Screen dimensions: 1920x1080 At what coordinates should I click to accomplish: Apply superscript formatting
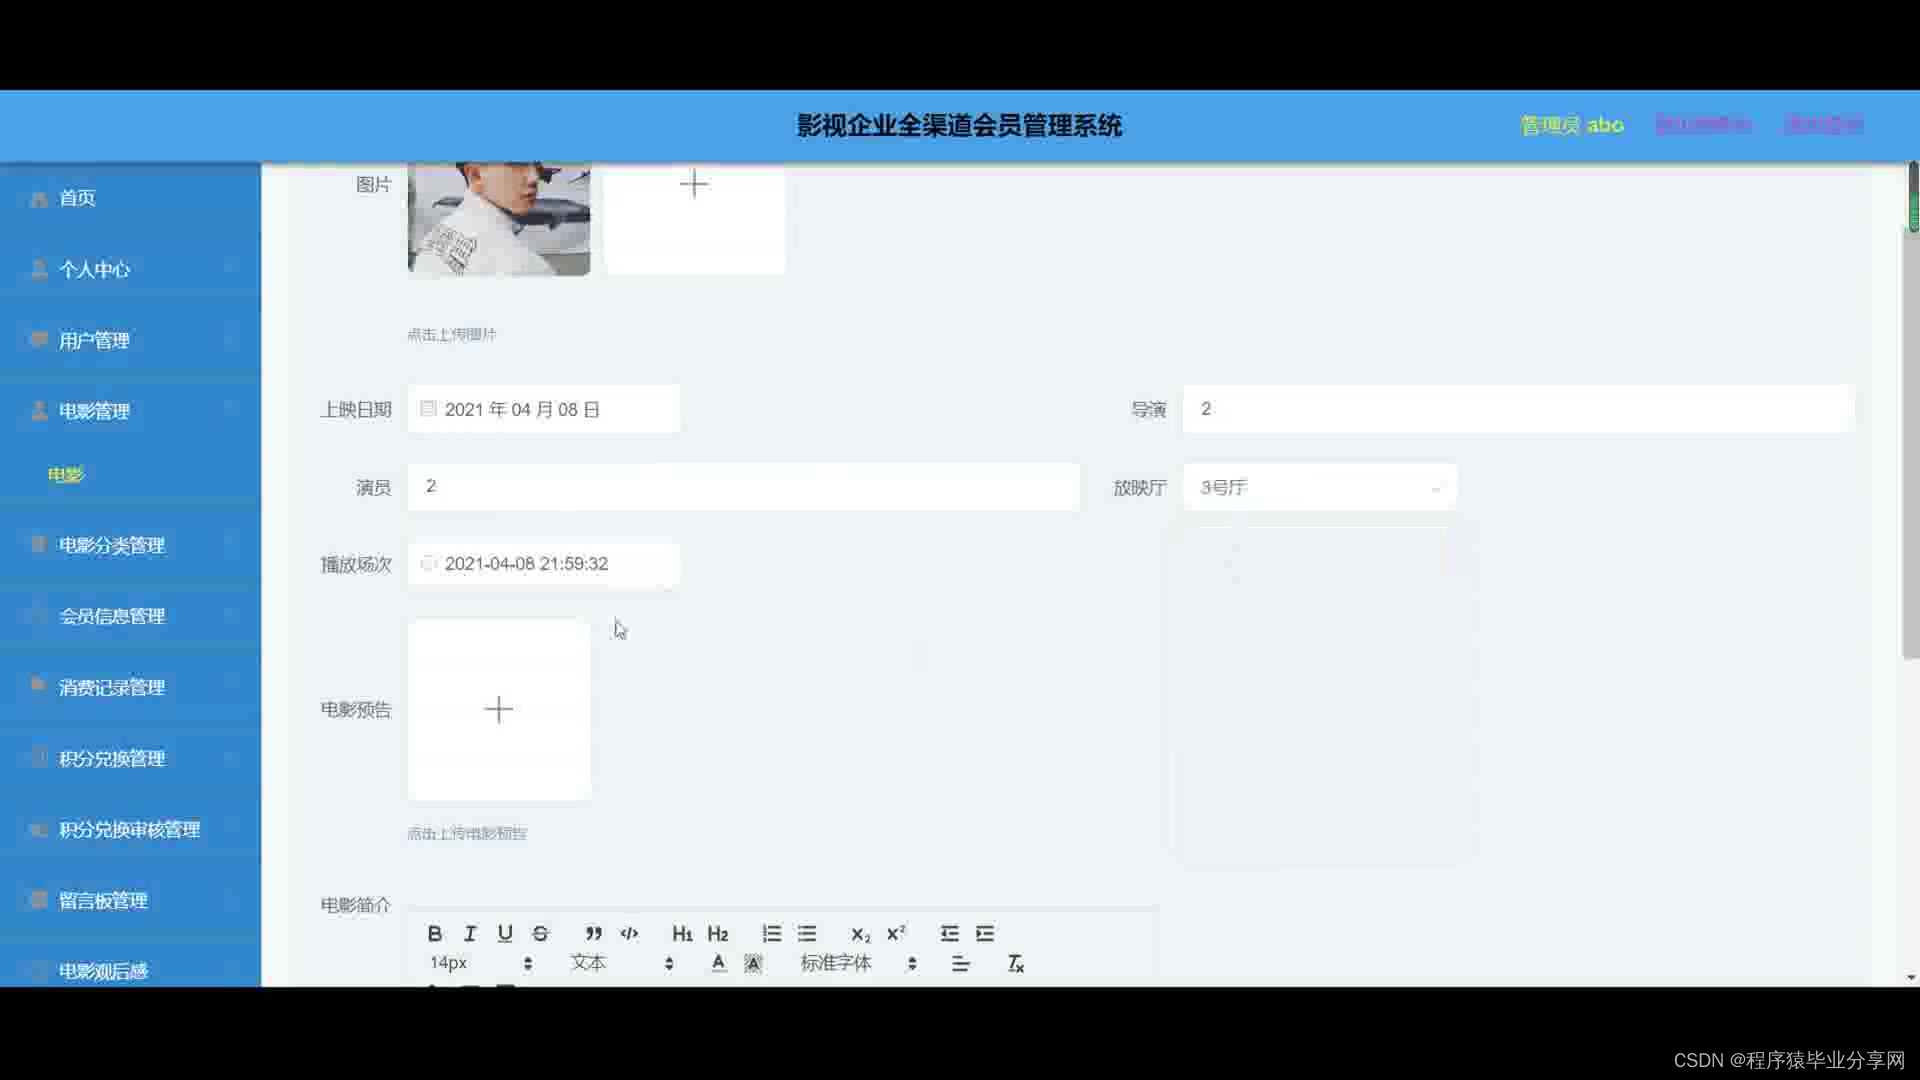896,933
